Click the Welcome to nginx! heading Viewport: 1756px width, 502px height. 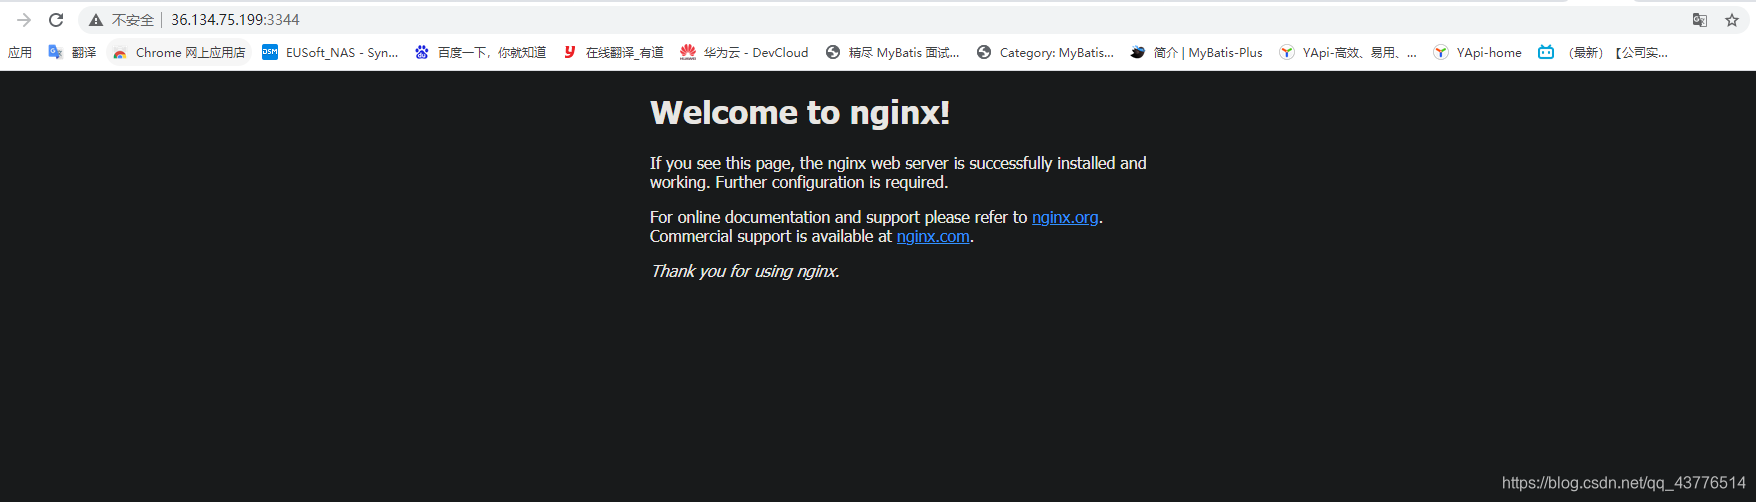click(x=800, y=113)
